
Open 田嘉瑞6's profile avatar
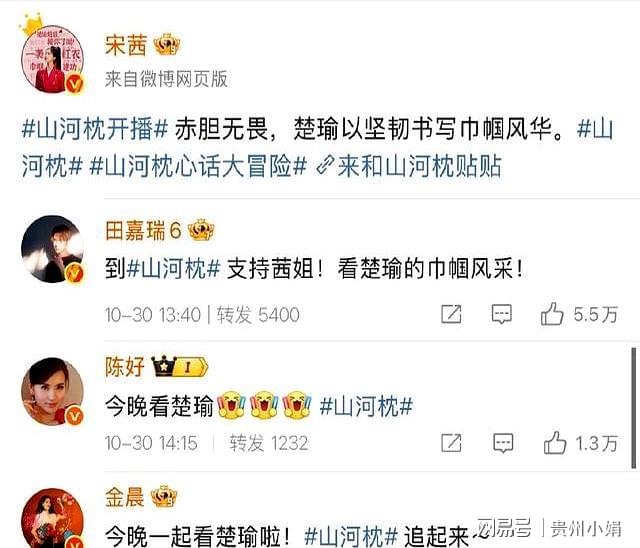click(52, 249)
